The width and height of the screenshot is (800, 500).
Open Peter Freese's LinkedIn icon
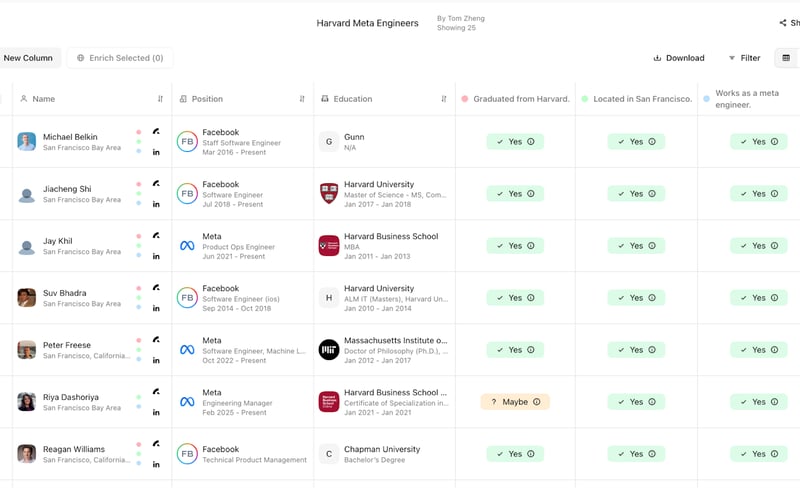click(156, 360)
